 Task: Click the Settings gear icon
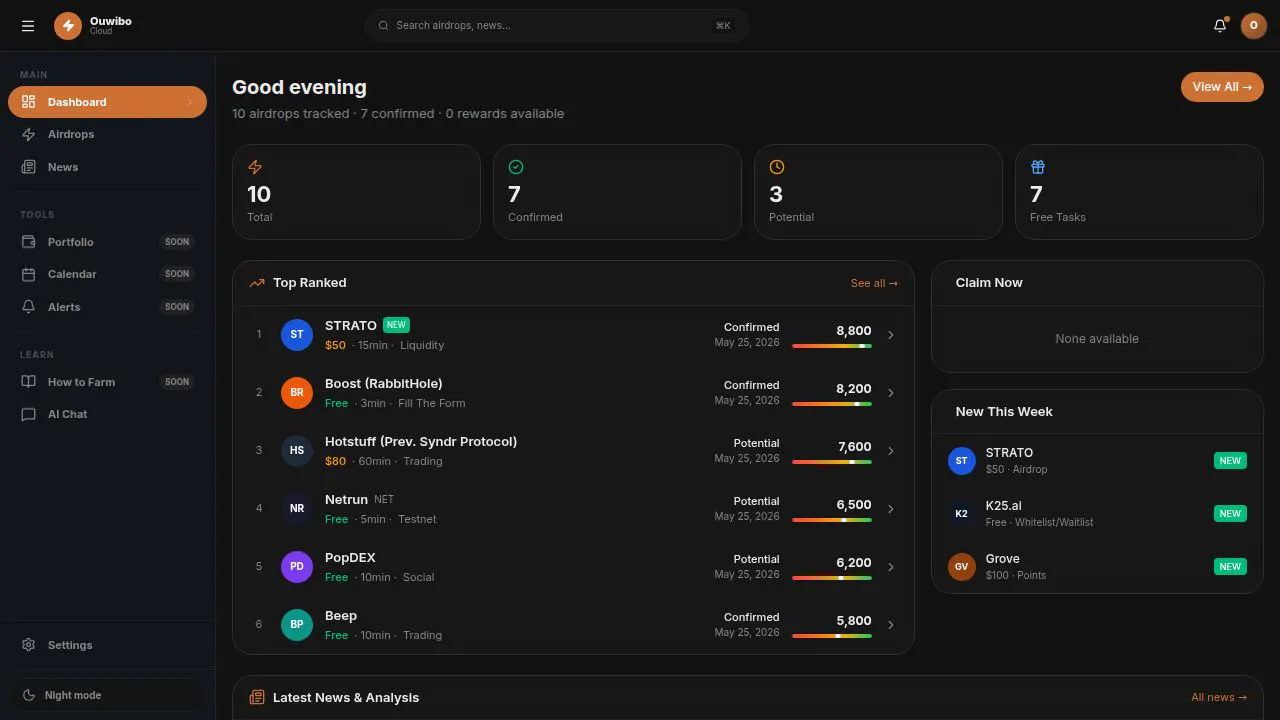(29, 645)
